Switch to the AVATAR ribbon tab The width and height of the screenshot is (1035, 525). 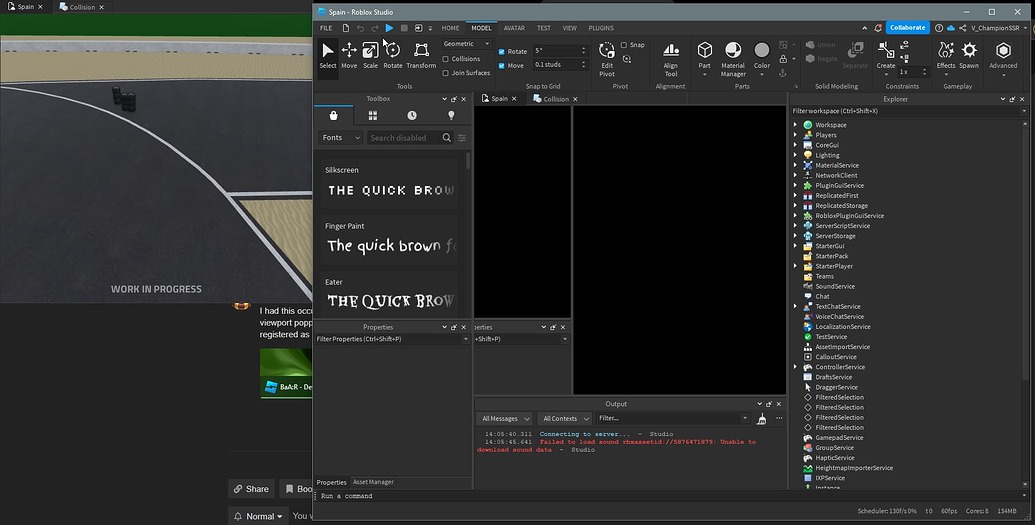(x=514, y=28)
